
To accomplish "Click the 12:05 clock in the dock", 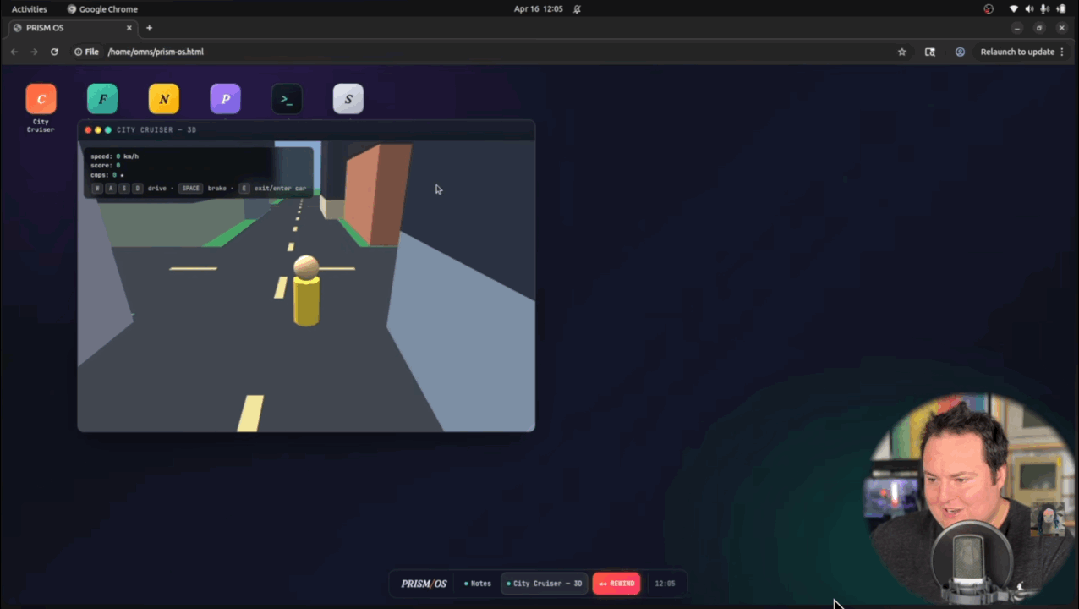I will click(x=665, y=584).
